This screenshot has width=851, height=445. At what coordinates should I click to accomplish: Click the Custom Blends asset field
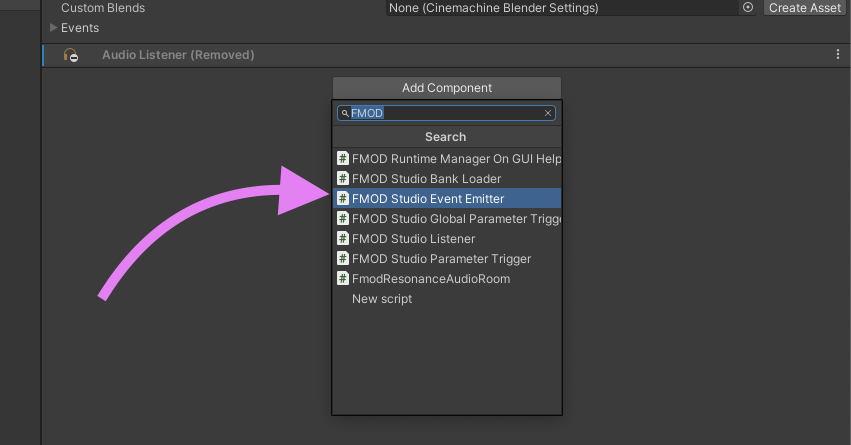(x=560, y=8)
